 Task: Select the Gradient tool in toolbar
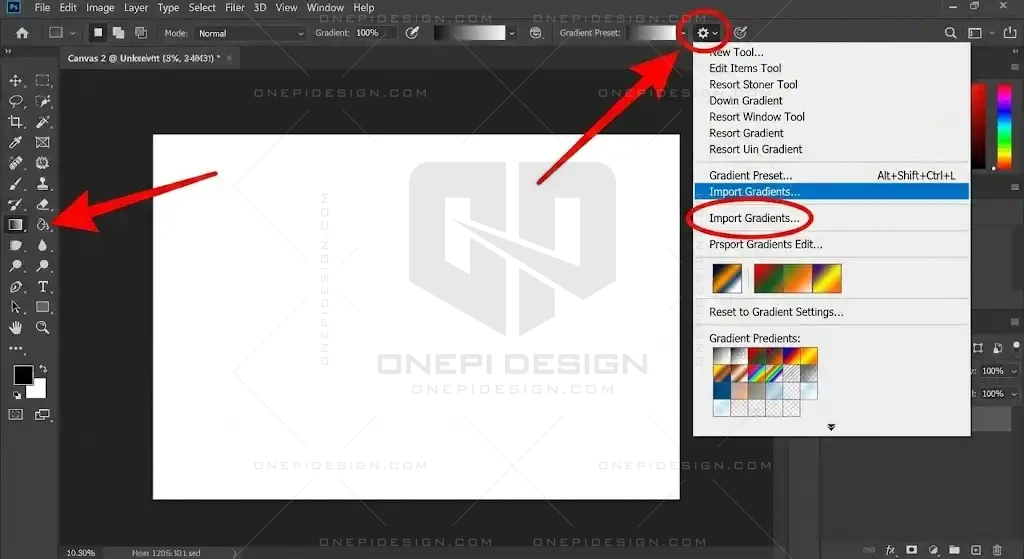click(16, 225)
